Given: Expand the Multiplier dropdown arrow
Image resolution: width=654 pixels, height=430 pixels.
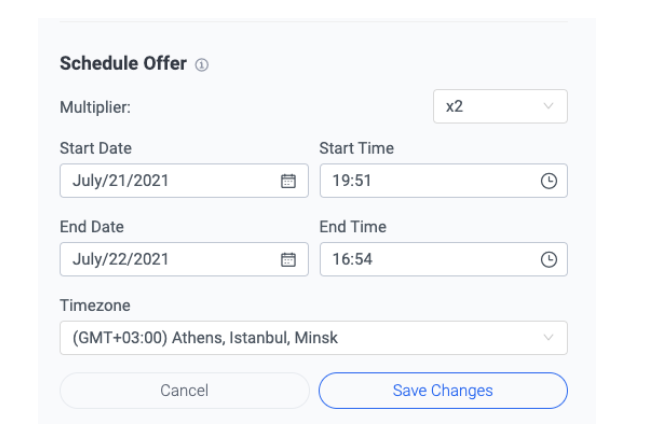Looking at the screenshot, I should (548, 106).
